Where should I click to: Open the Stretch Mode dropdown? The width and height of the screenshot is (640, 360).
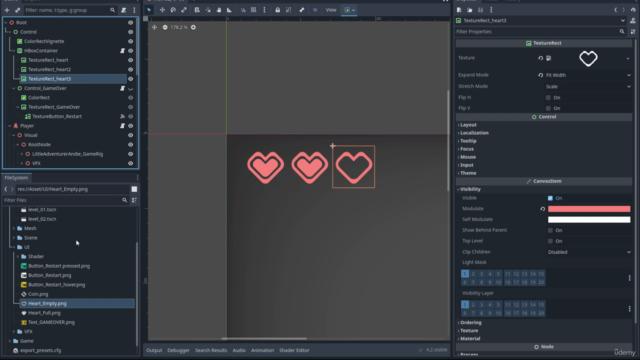click(588, 87)
